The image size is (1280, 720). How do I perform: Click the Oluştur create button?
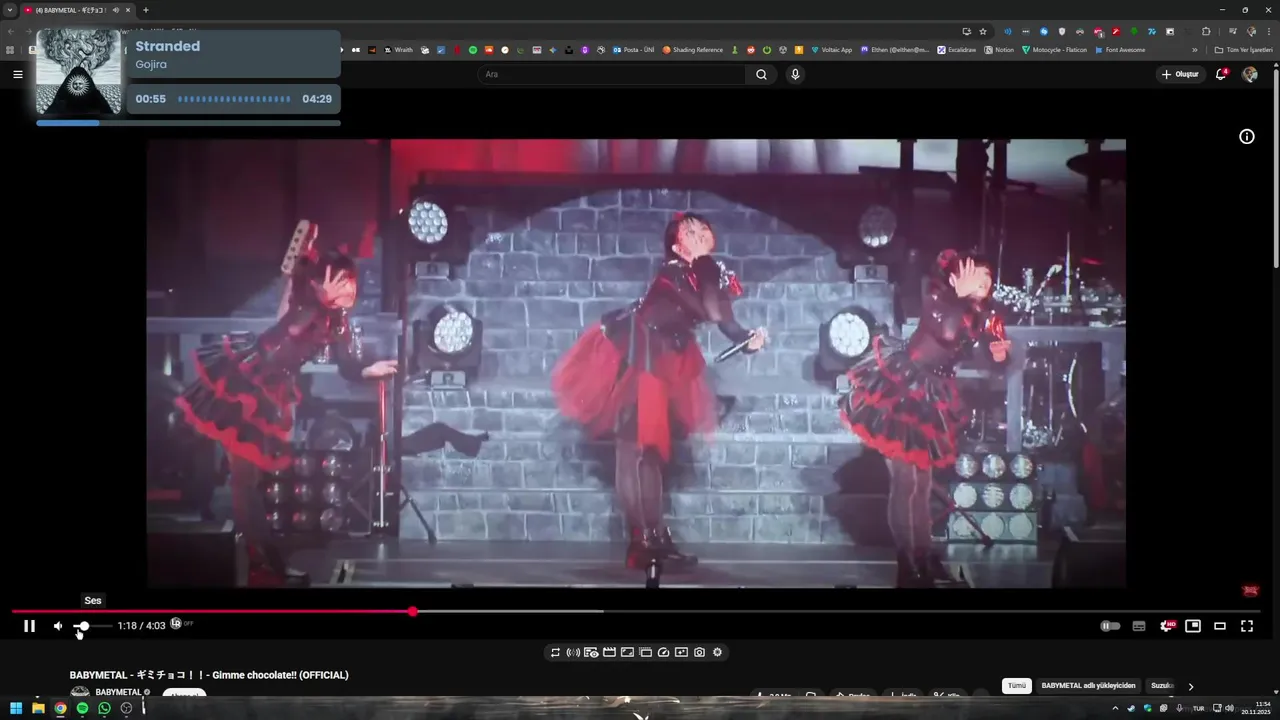point(1180,74)
